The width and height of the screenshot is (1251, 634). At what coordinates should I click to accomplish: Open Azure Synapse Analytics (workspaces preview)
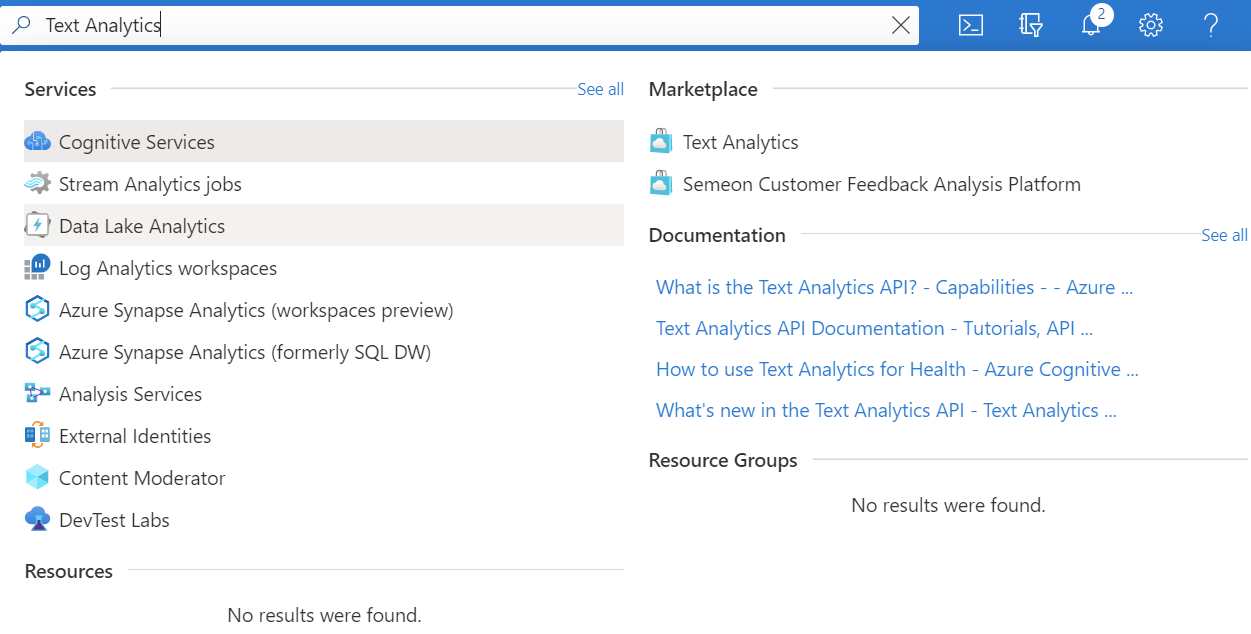pos(256,310)
